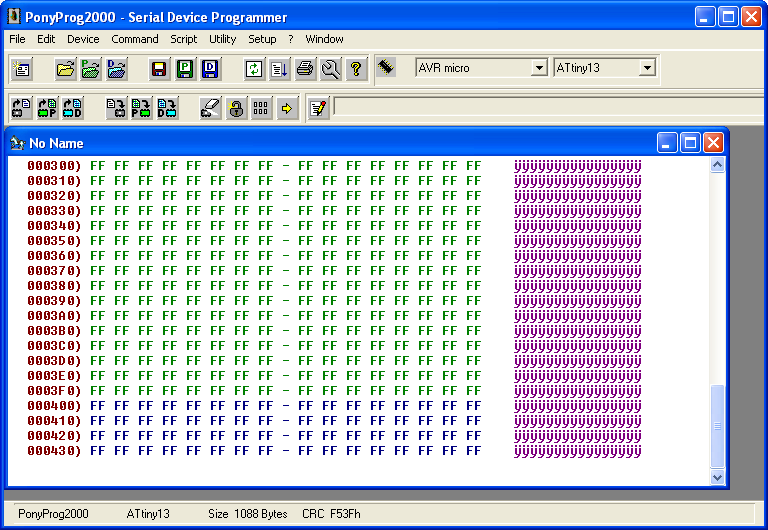Print the buffer using the printer icon

305,69
